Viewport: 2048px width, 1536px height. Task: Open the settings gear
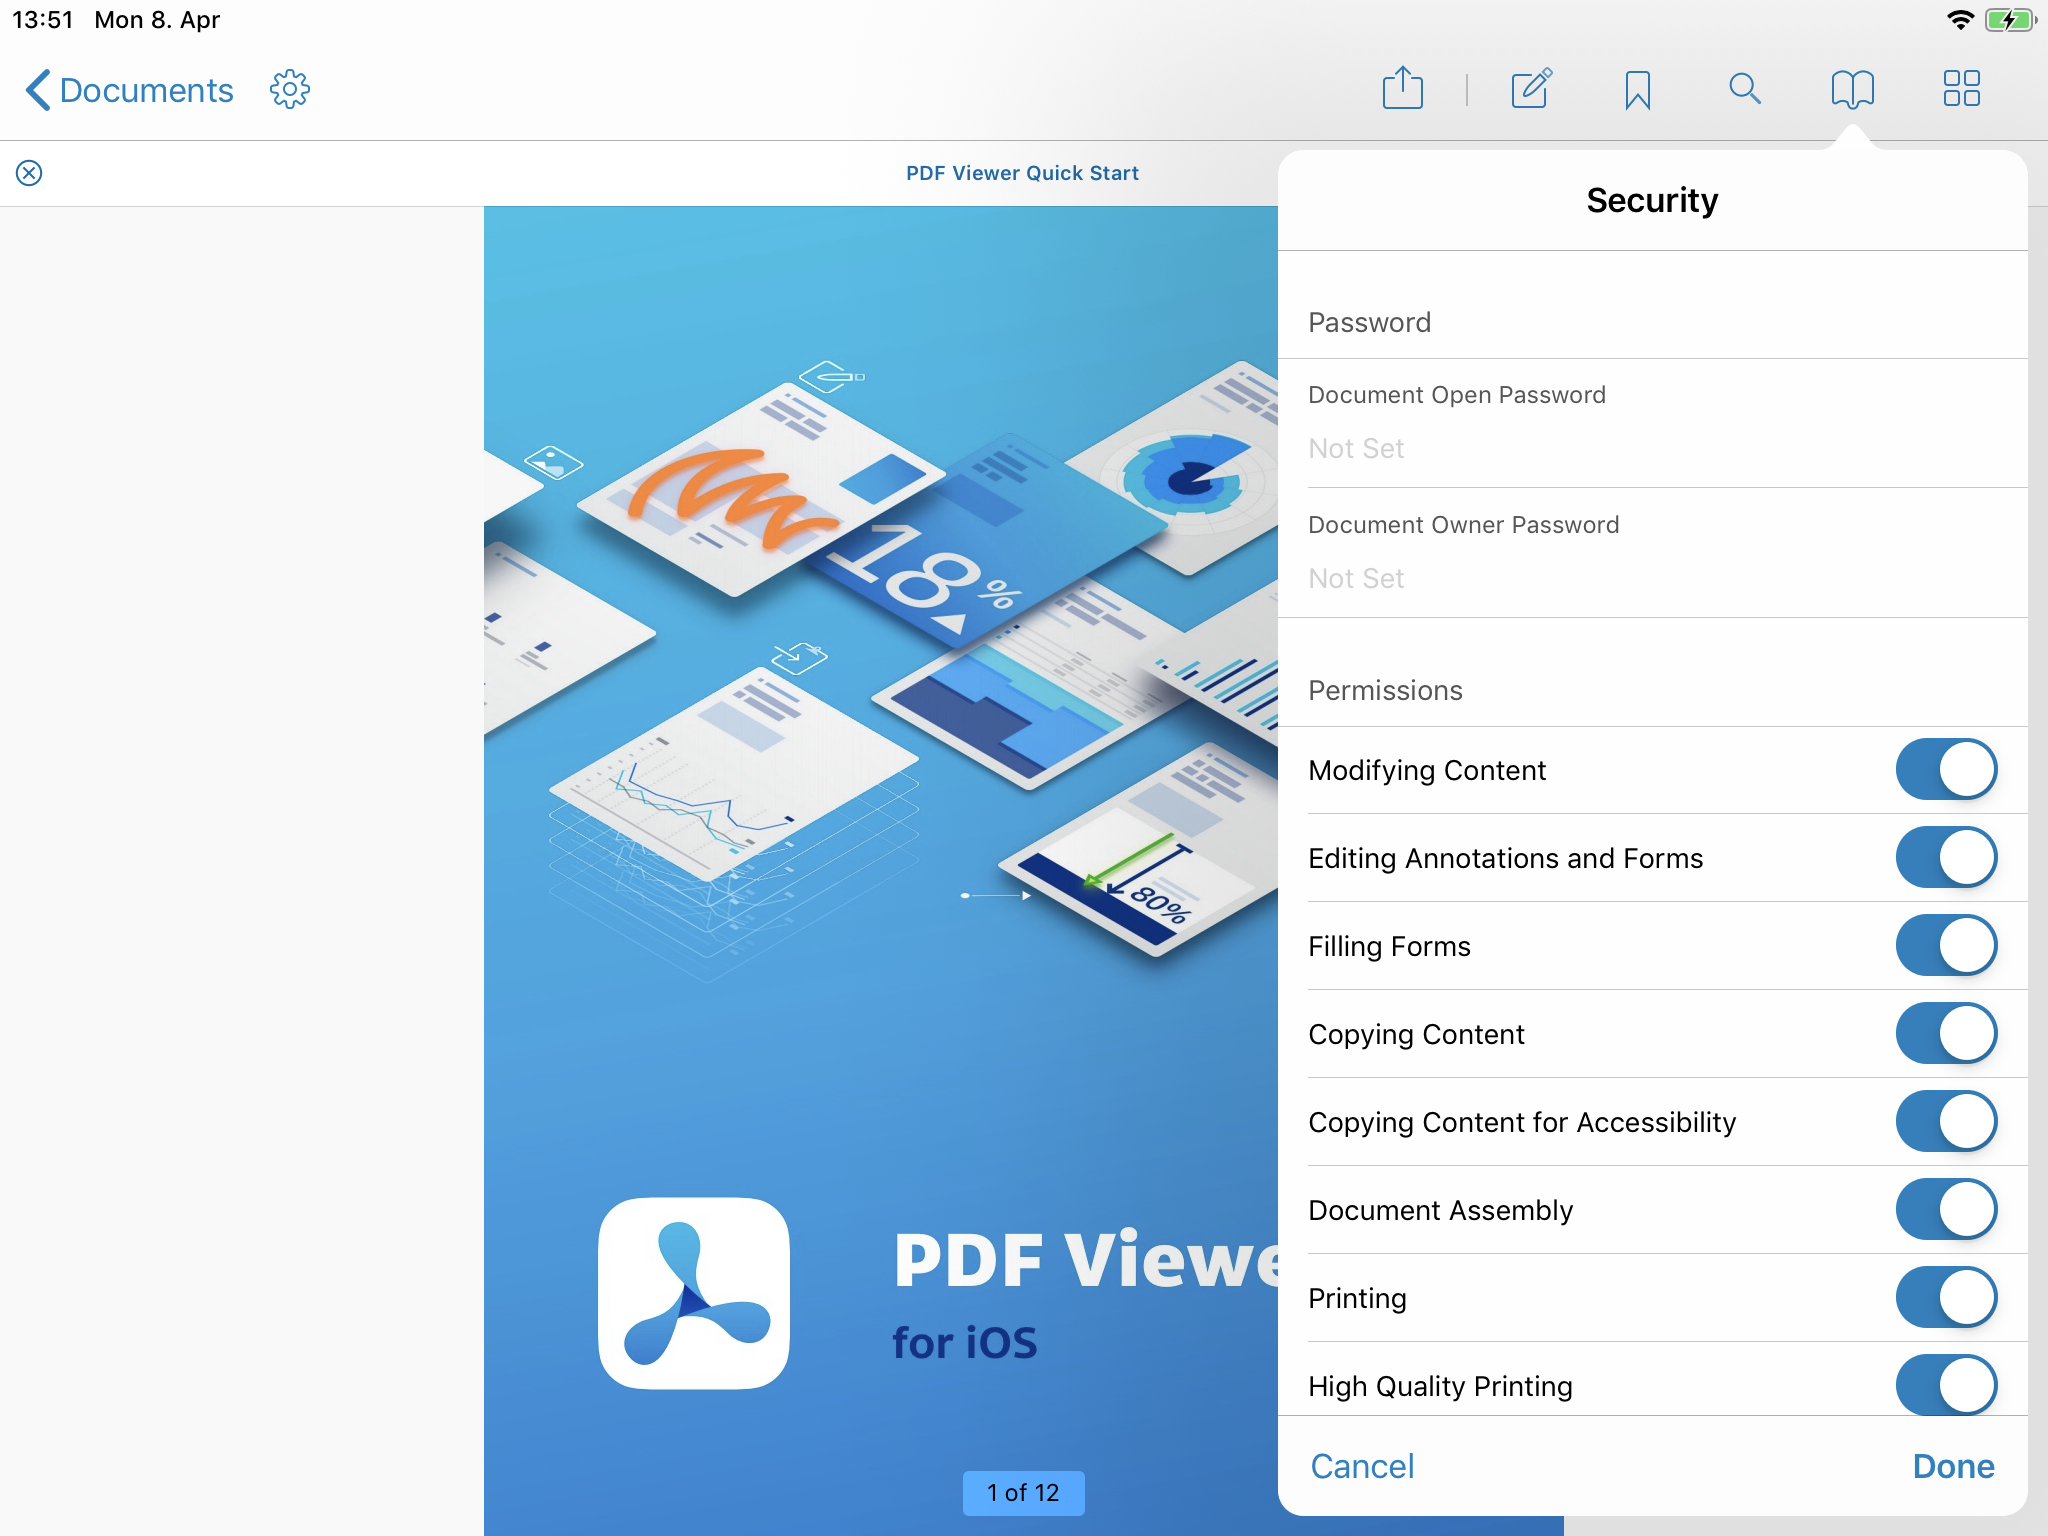tap(290, 90)
